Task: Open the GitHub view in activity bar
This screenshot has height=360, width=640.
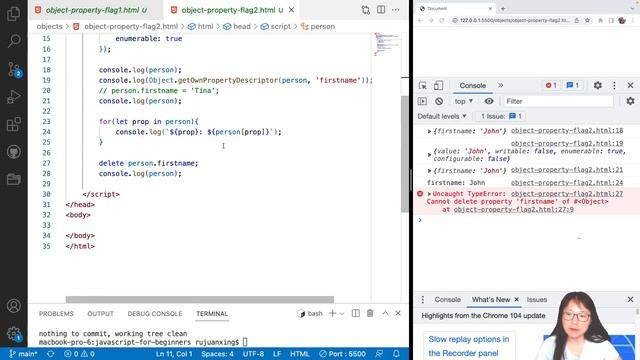Action: [x=13, y=152]
